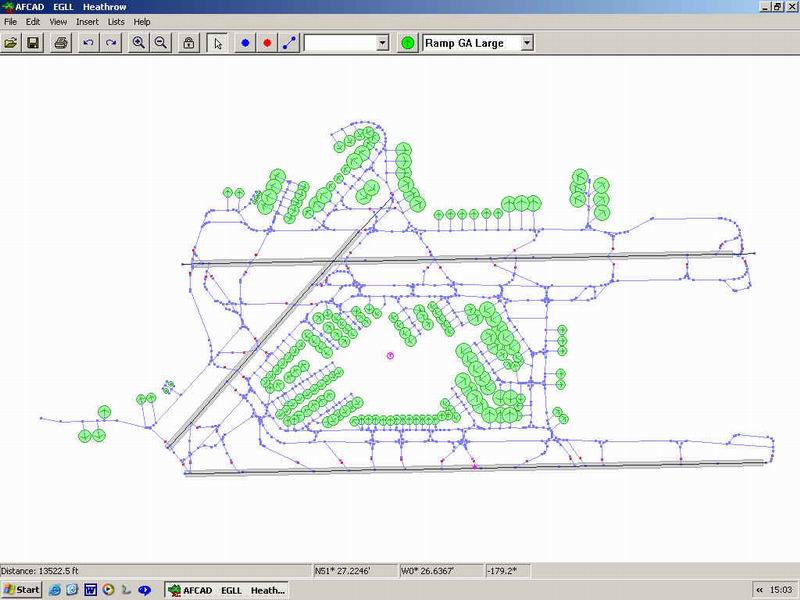The height and width of the screenshot is (600, 800).
Task: Toggle the lock padlock button
Action: tap(188, 43)
